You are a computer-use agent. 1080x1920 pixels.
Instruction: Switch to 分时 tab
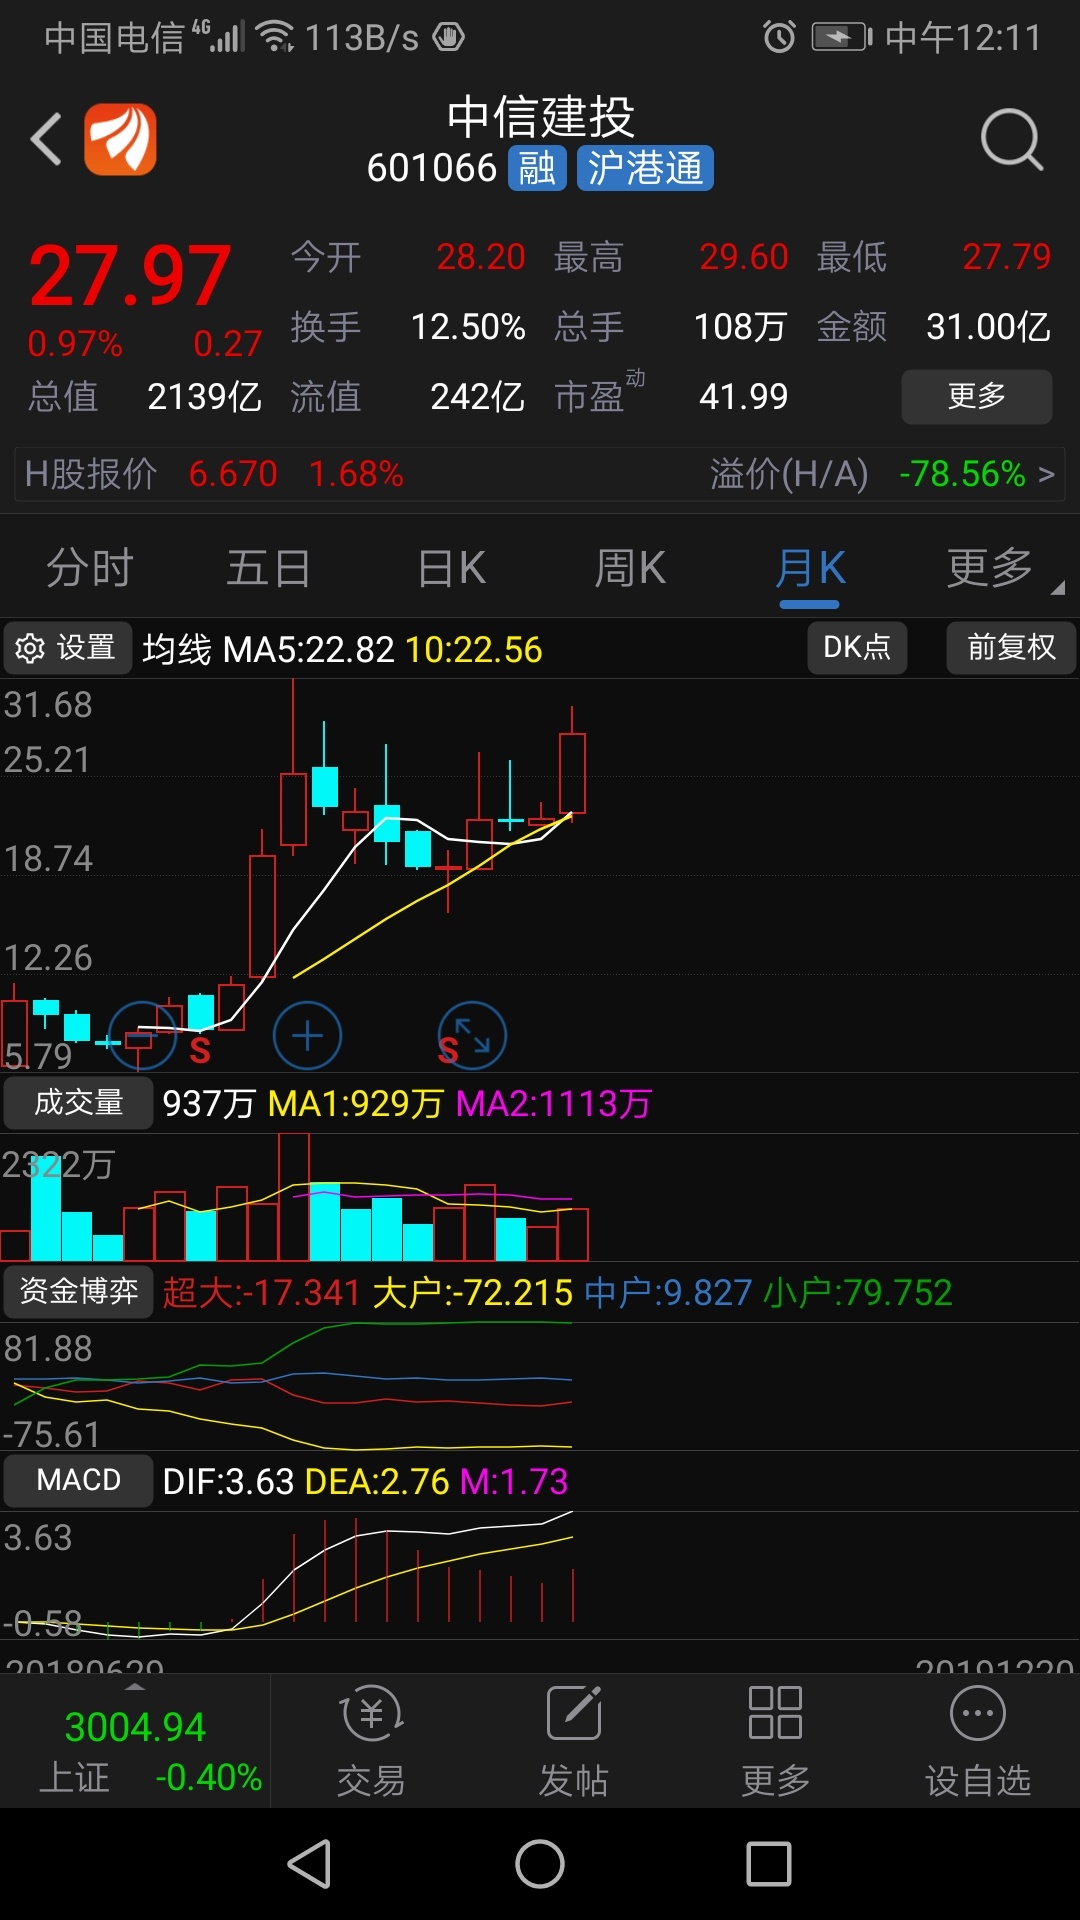pyautogui.click(x=90, y=568)
